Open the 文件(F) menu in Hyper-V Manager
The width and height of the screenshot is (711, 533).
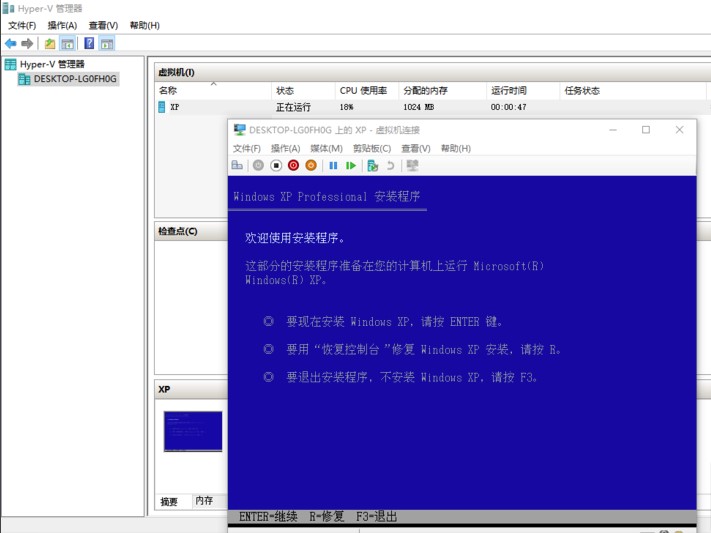click(x=22, y=25)
